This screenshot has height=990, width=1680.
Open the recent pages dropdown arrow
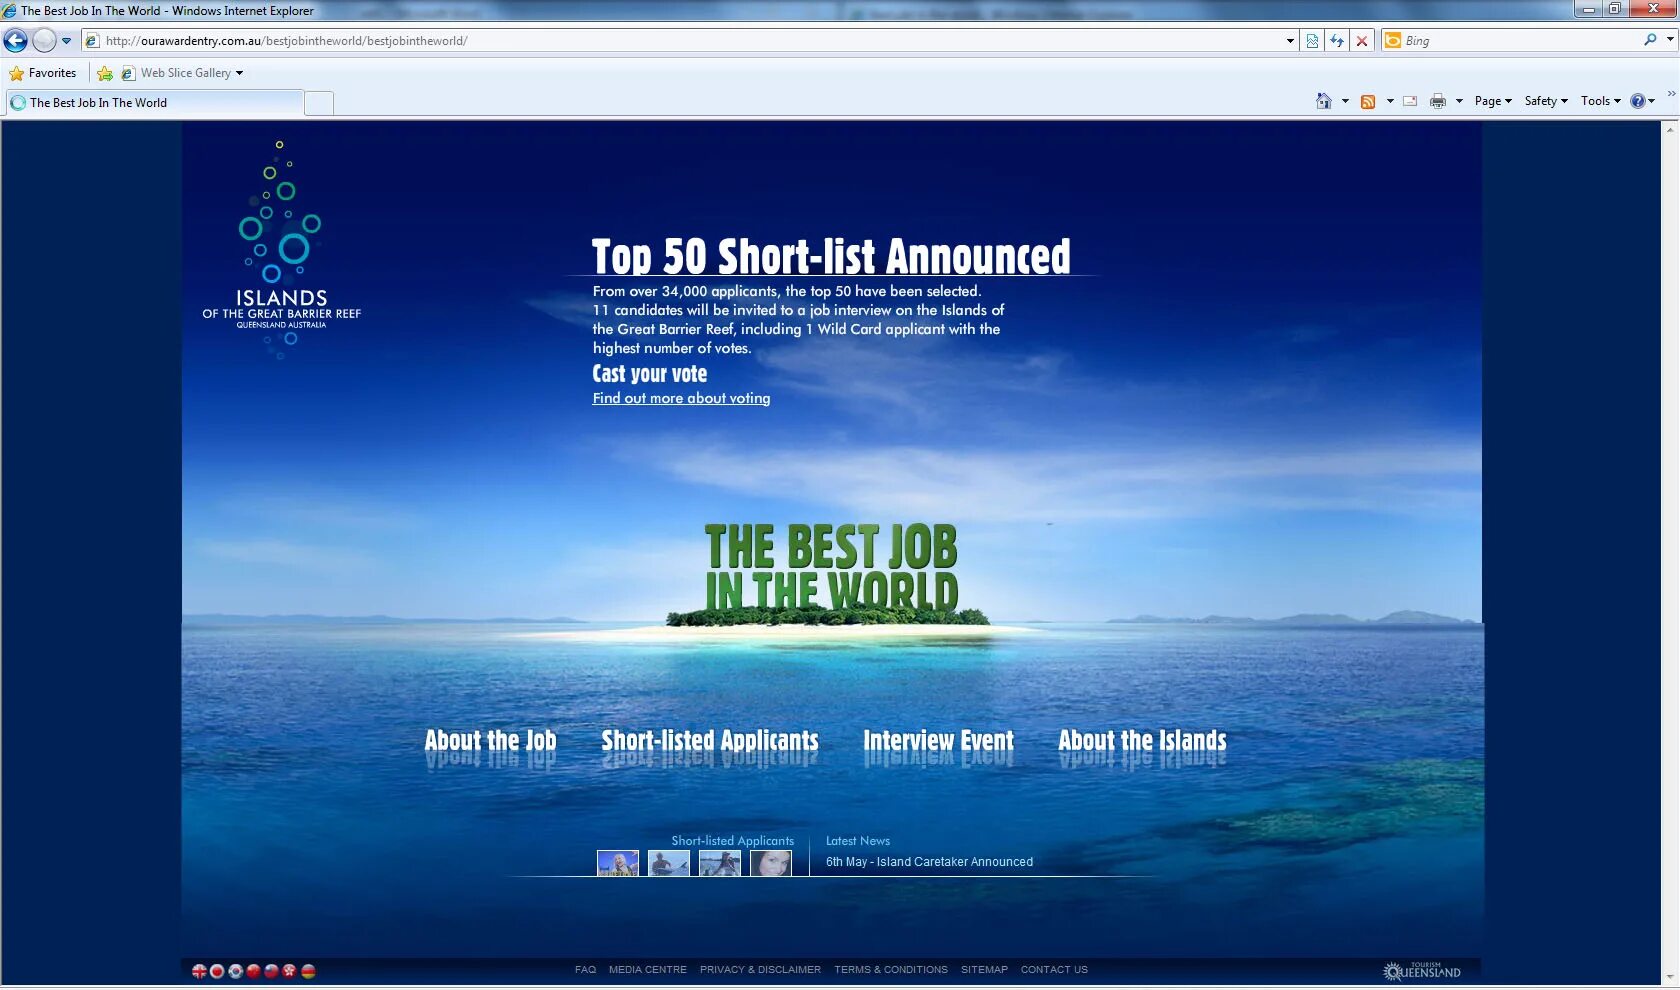[67, 41]
